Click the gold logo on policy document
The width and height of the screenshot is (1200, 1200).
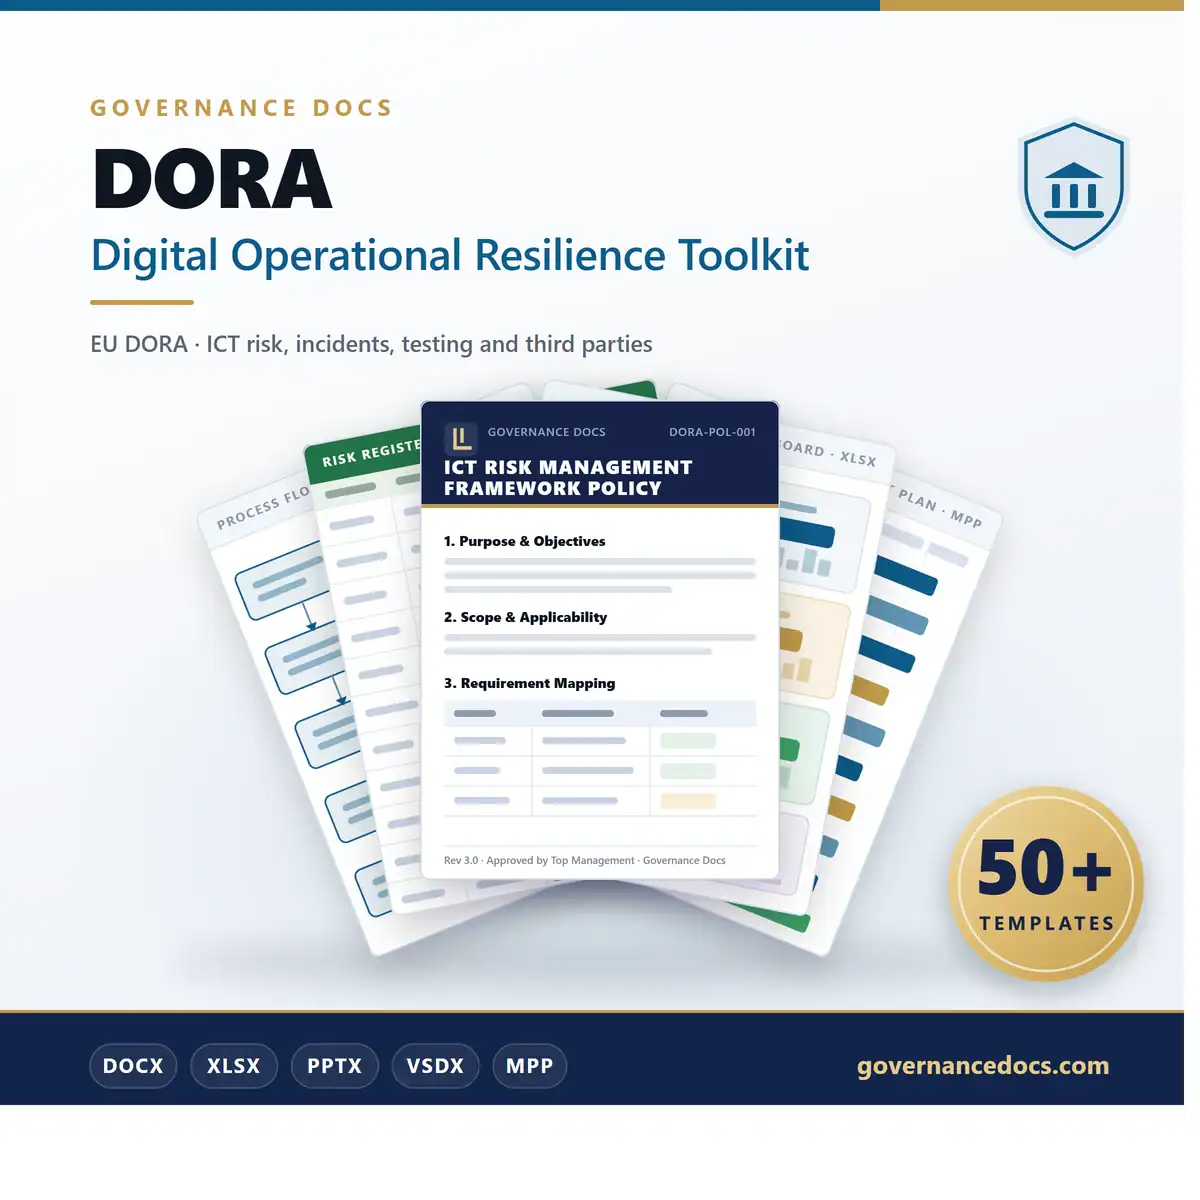pos(460,438)
